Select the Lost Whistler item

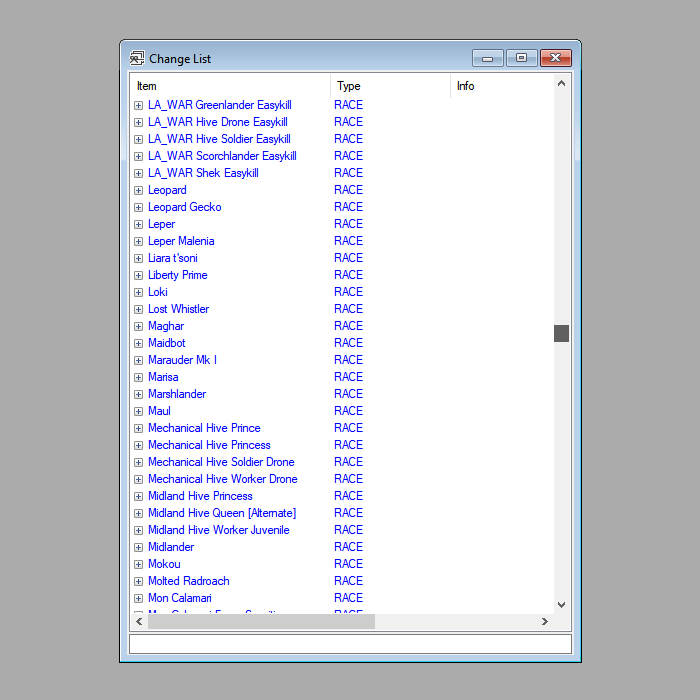tap(178, 309)
